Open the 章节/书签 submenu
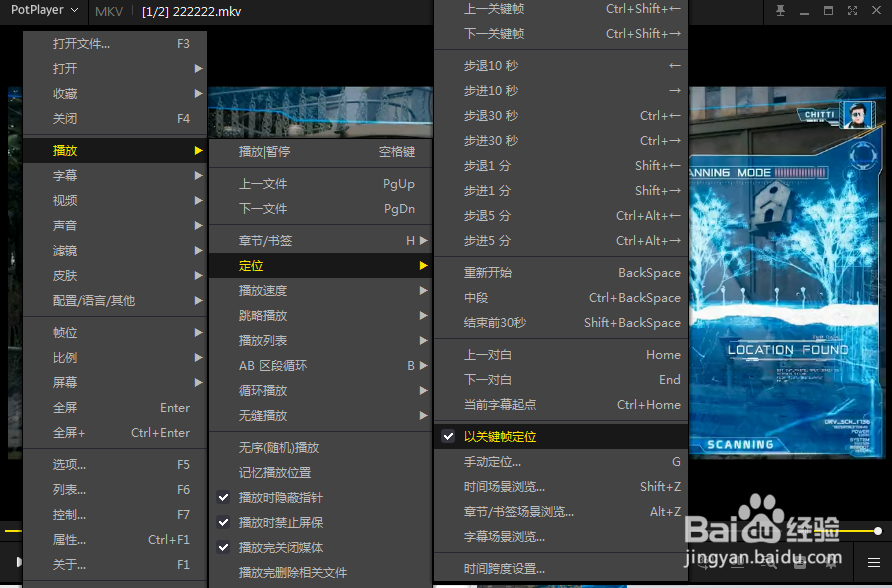This screenshot has height=588, width=892. point(321,241)
